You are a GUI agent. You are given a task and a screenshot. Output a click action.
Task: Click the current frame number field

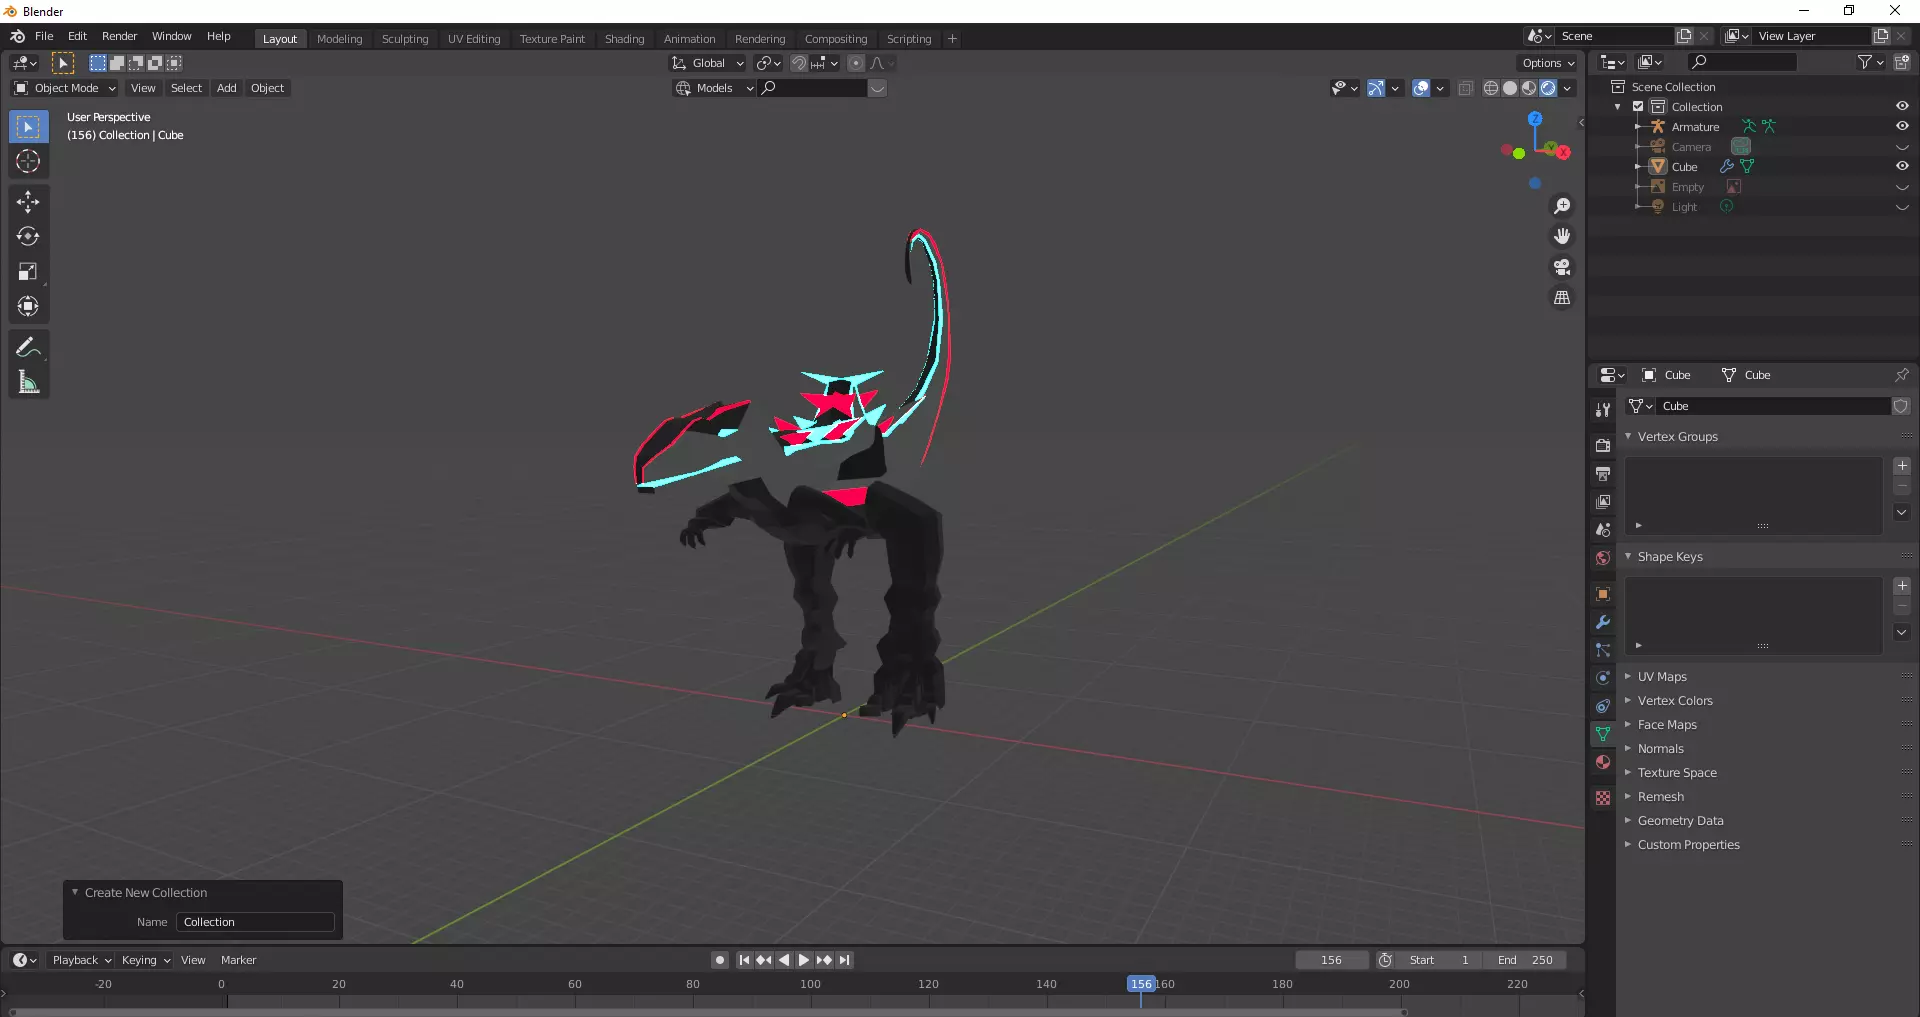click(x=1332, y=960)
